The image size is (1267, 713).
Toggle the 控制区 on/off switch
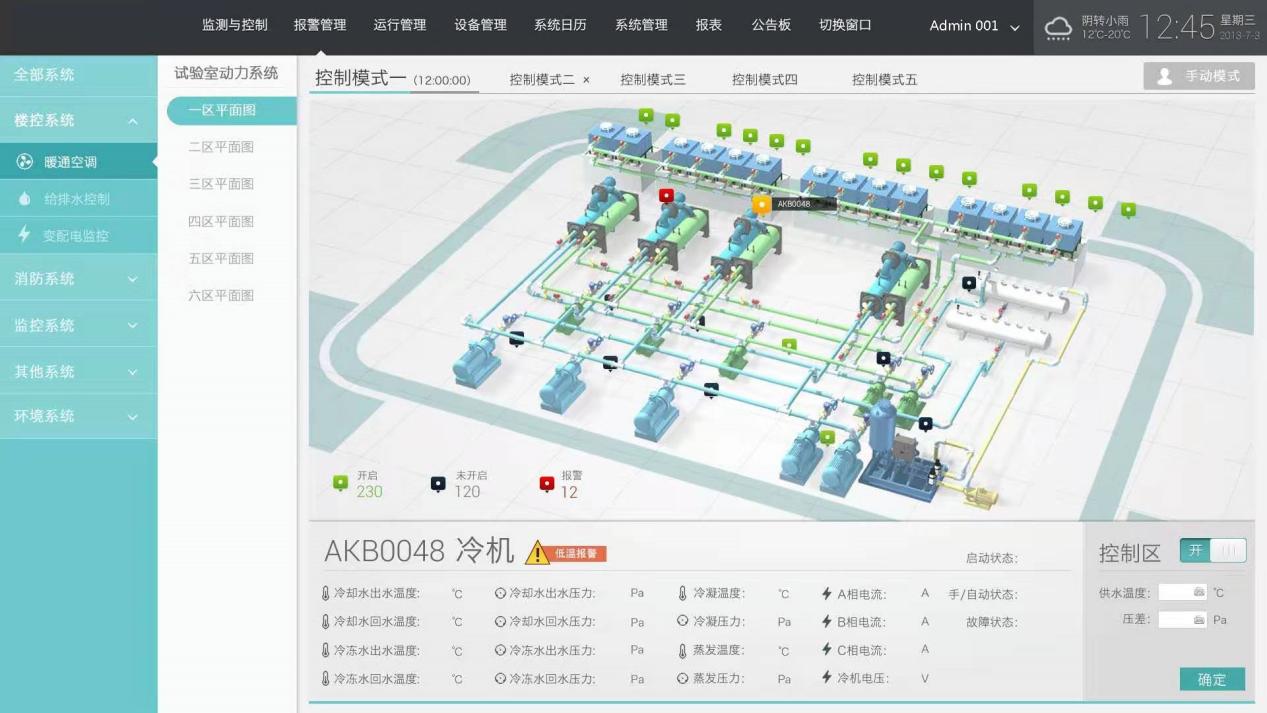pos(1213,551)
